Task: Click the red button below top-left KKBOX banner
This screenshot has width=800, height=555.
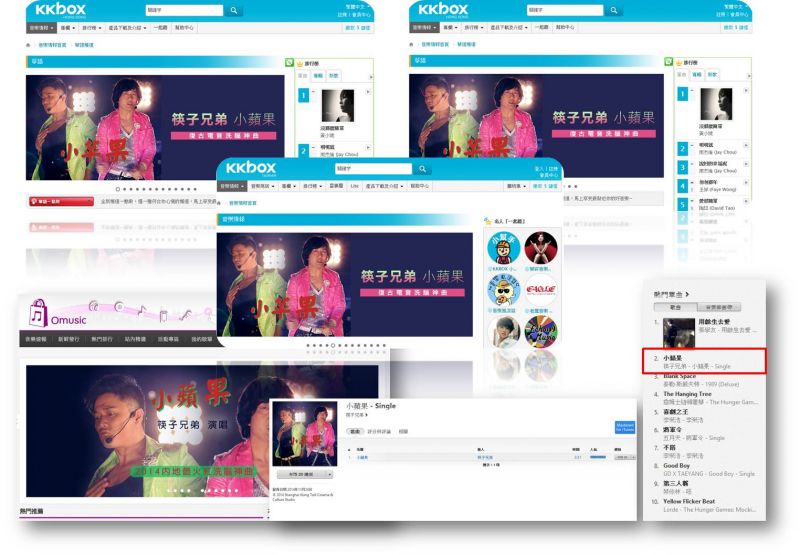Action: 61,202
